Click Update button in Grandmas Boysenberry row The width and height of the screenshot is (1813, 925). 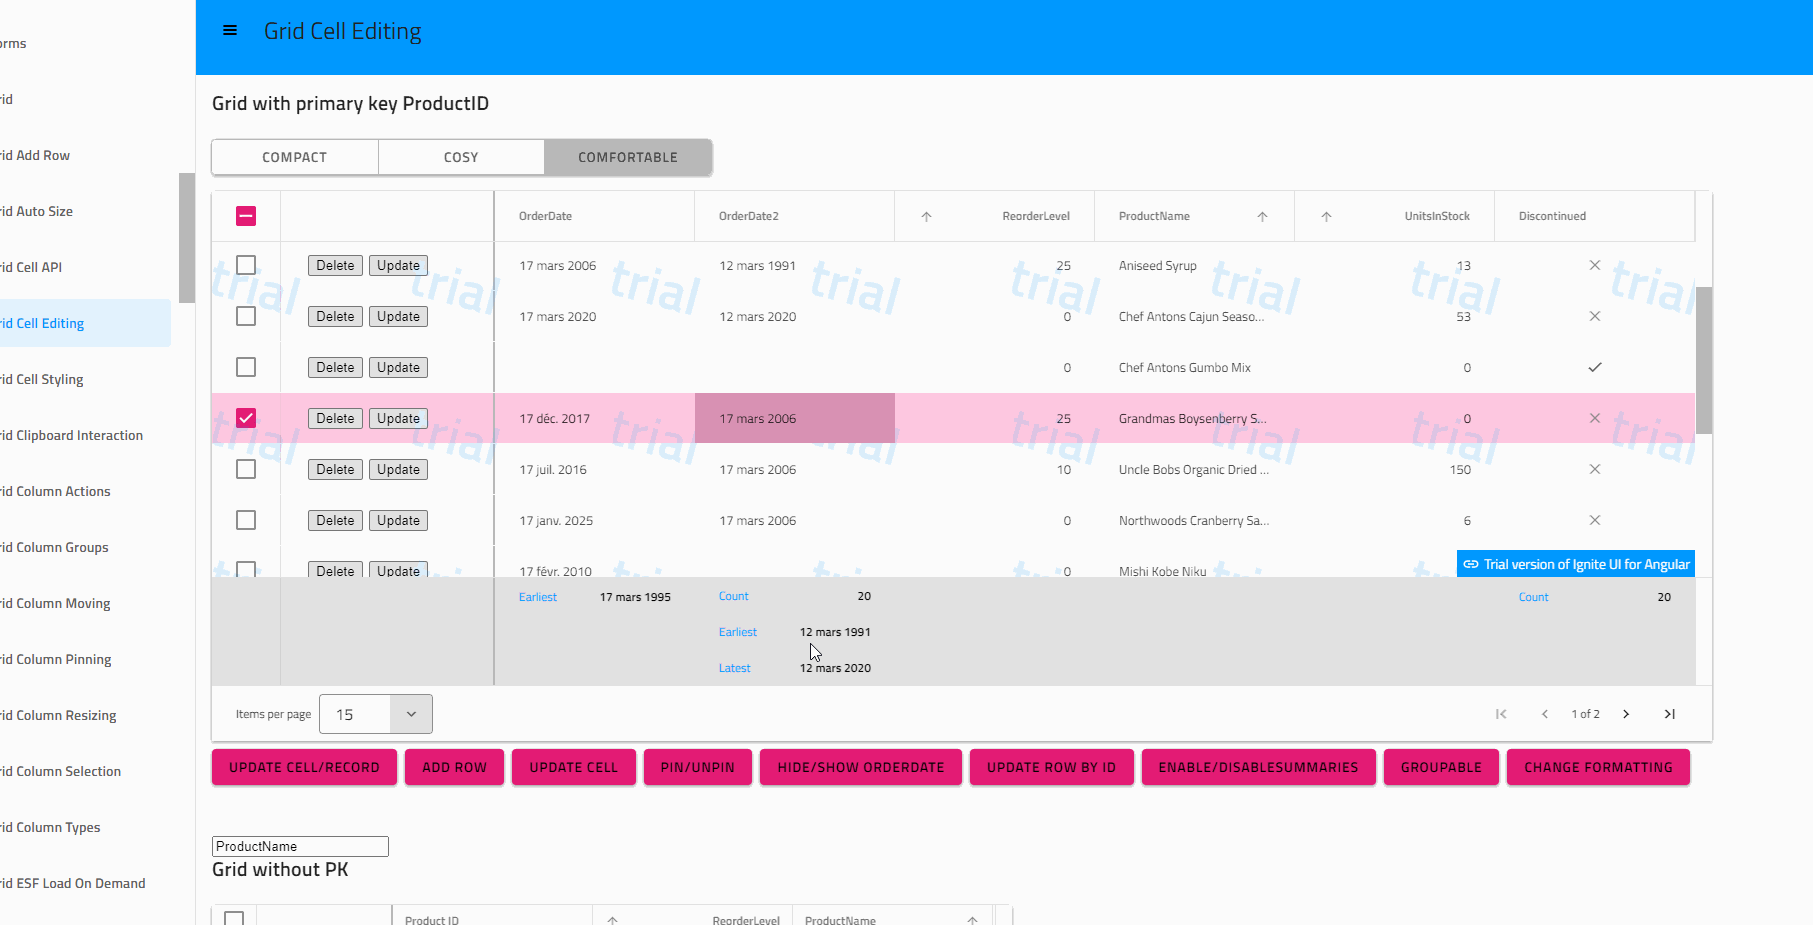(x=398, y=418)
